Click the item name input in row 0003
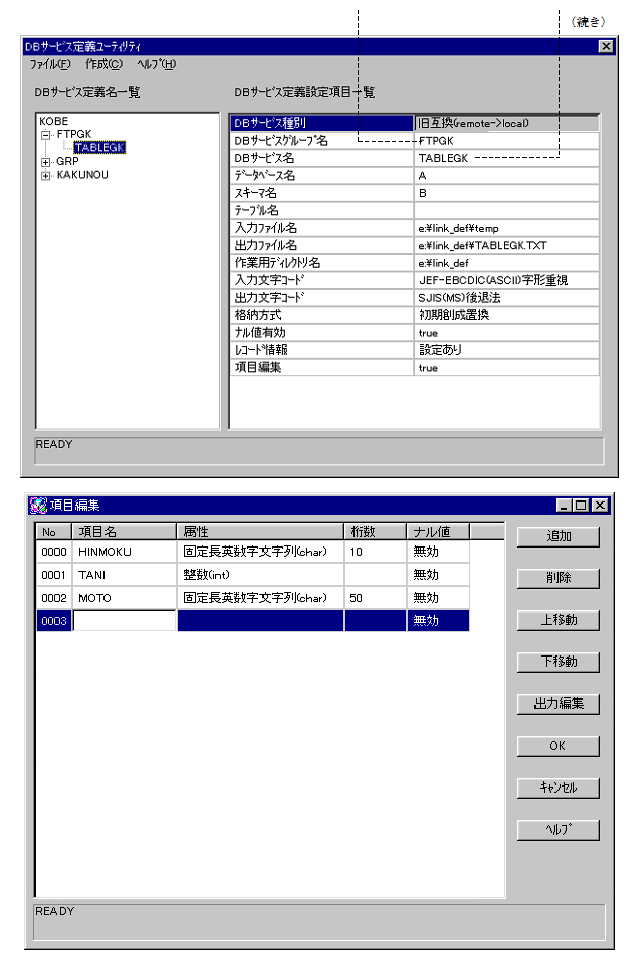 pyautogui.click(x=124, y=621)
